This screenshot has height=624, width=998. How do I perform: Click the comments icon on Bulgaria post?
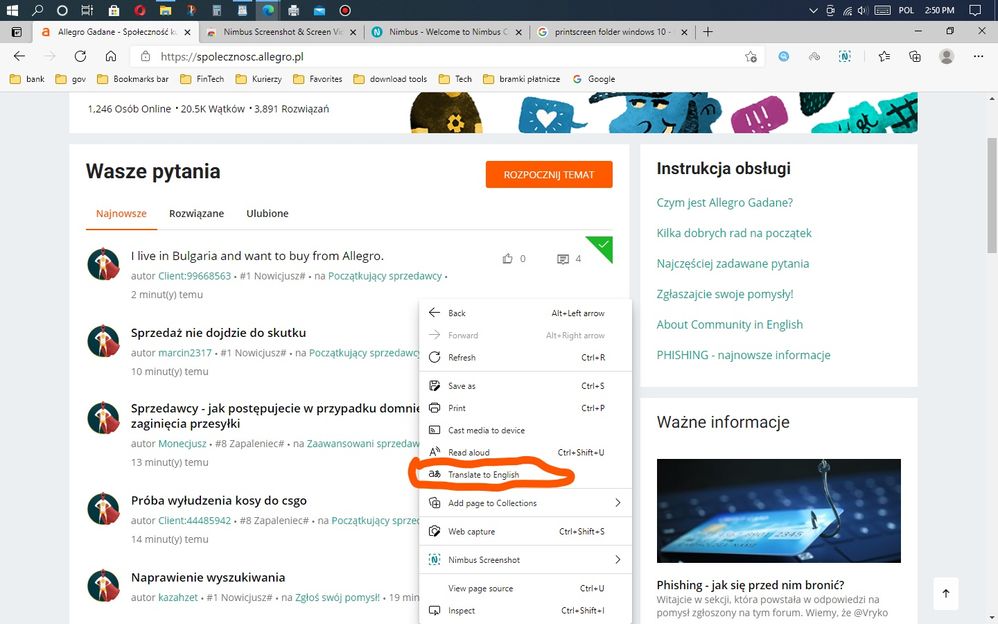563,259
